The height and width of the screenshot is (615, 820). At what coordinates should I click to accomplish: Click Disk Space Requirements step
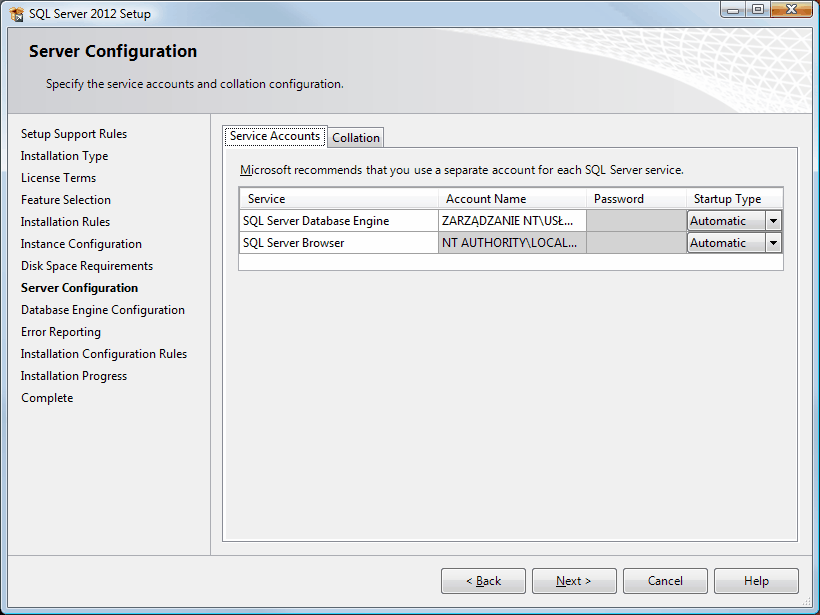[x=87, y=266]
